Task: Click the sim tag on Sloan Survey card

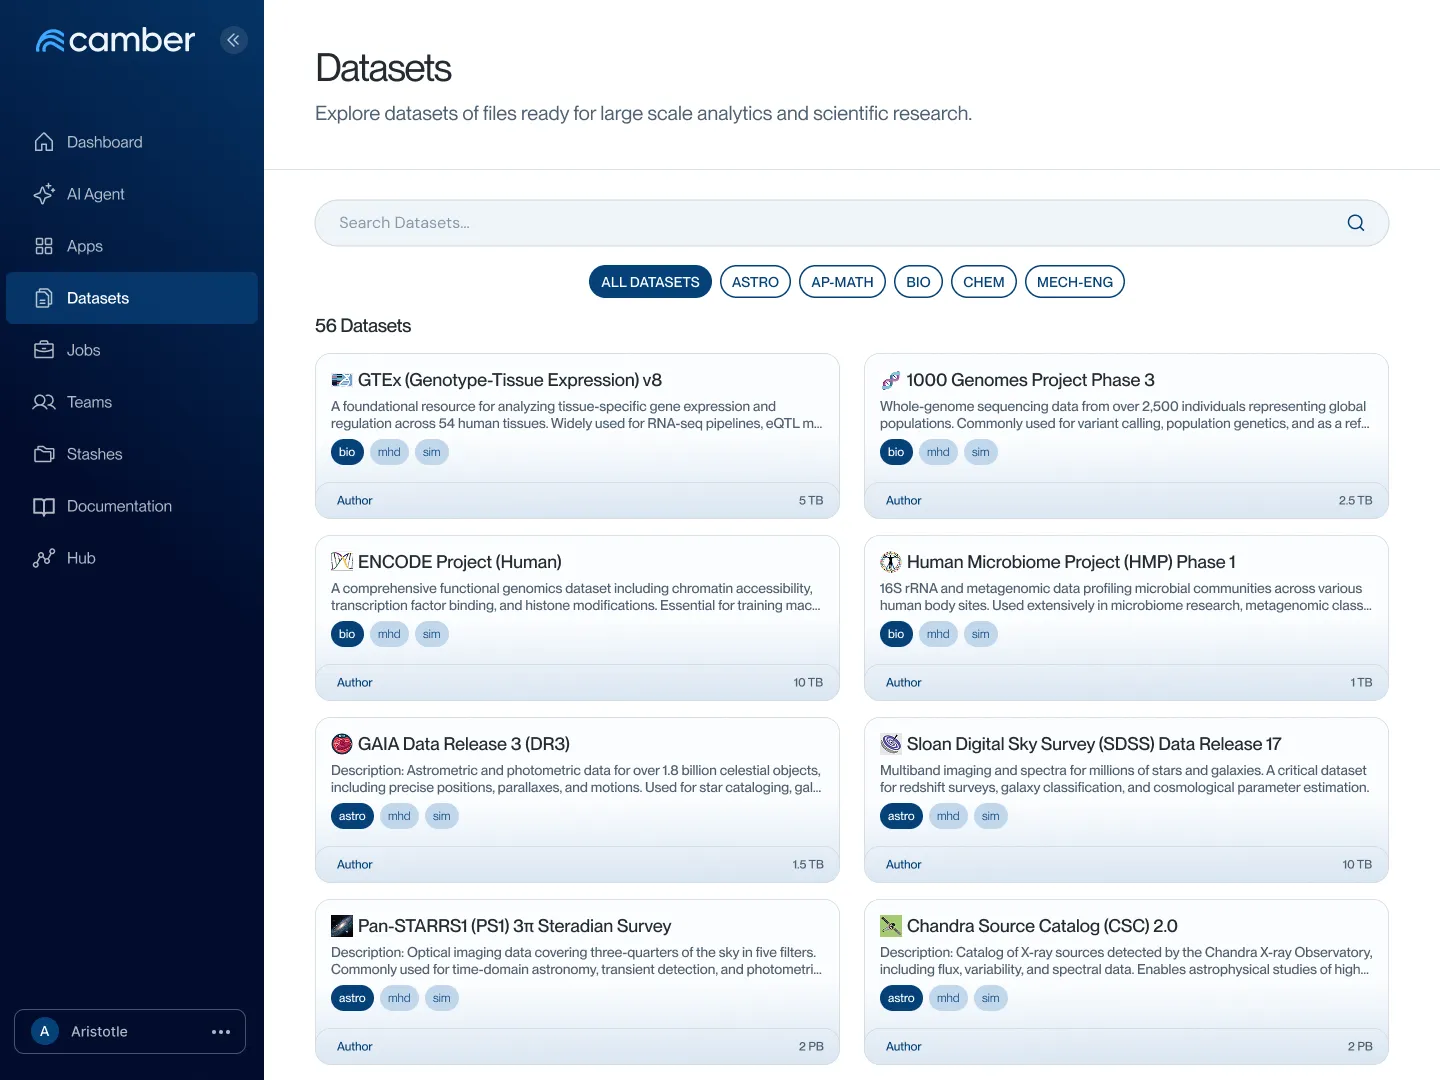Action: (991, 816)
